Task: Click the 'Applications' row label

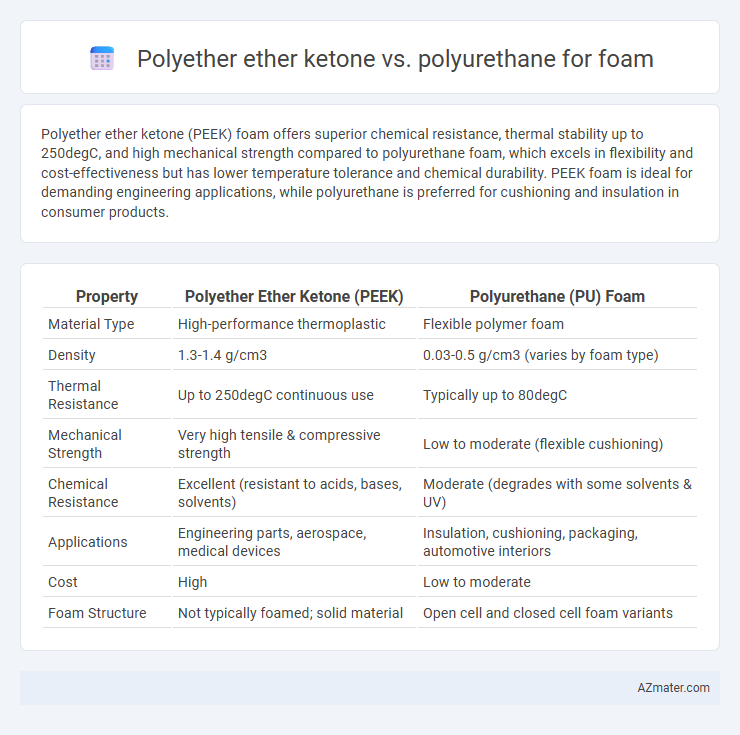Action: pyautogui.click(x=88, y=542)
